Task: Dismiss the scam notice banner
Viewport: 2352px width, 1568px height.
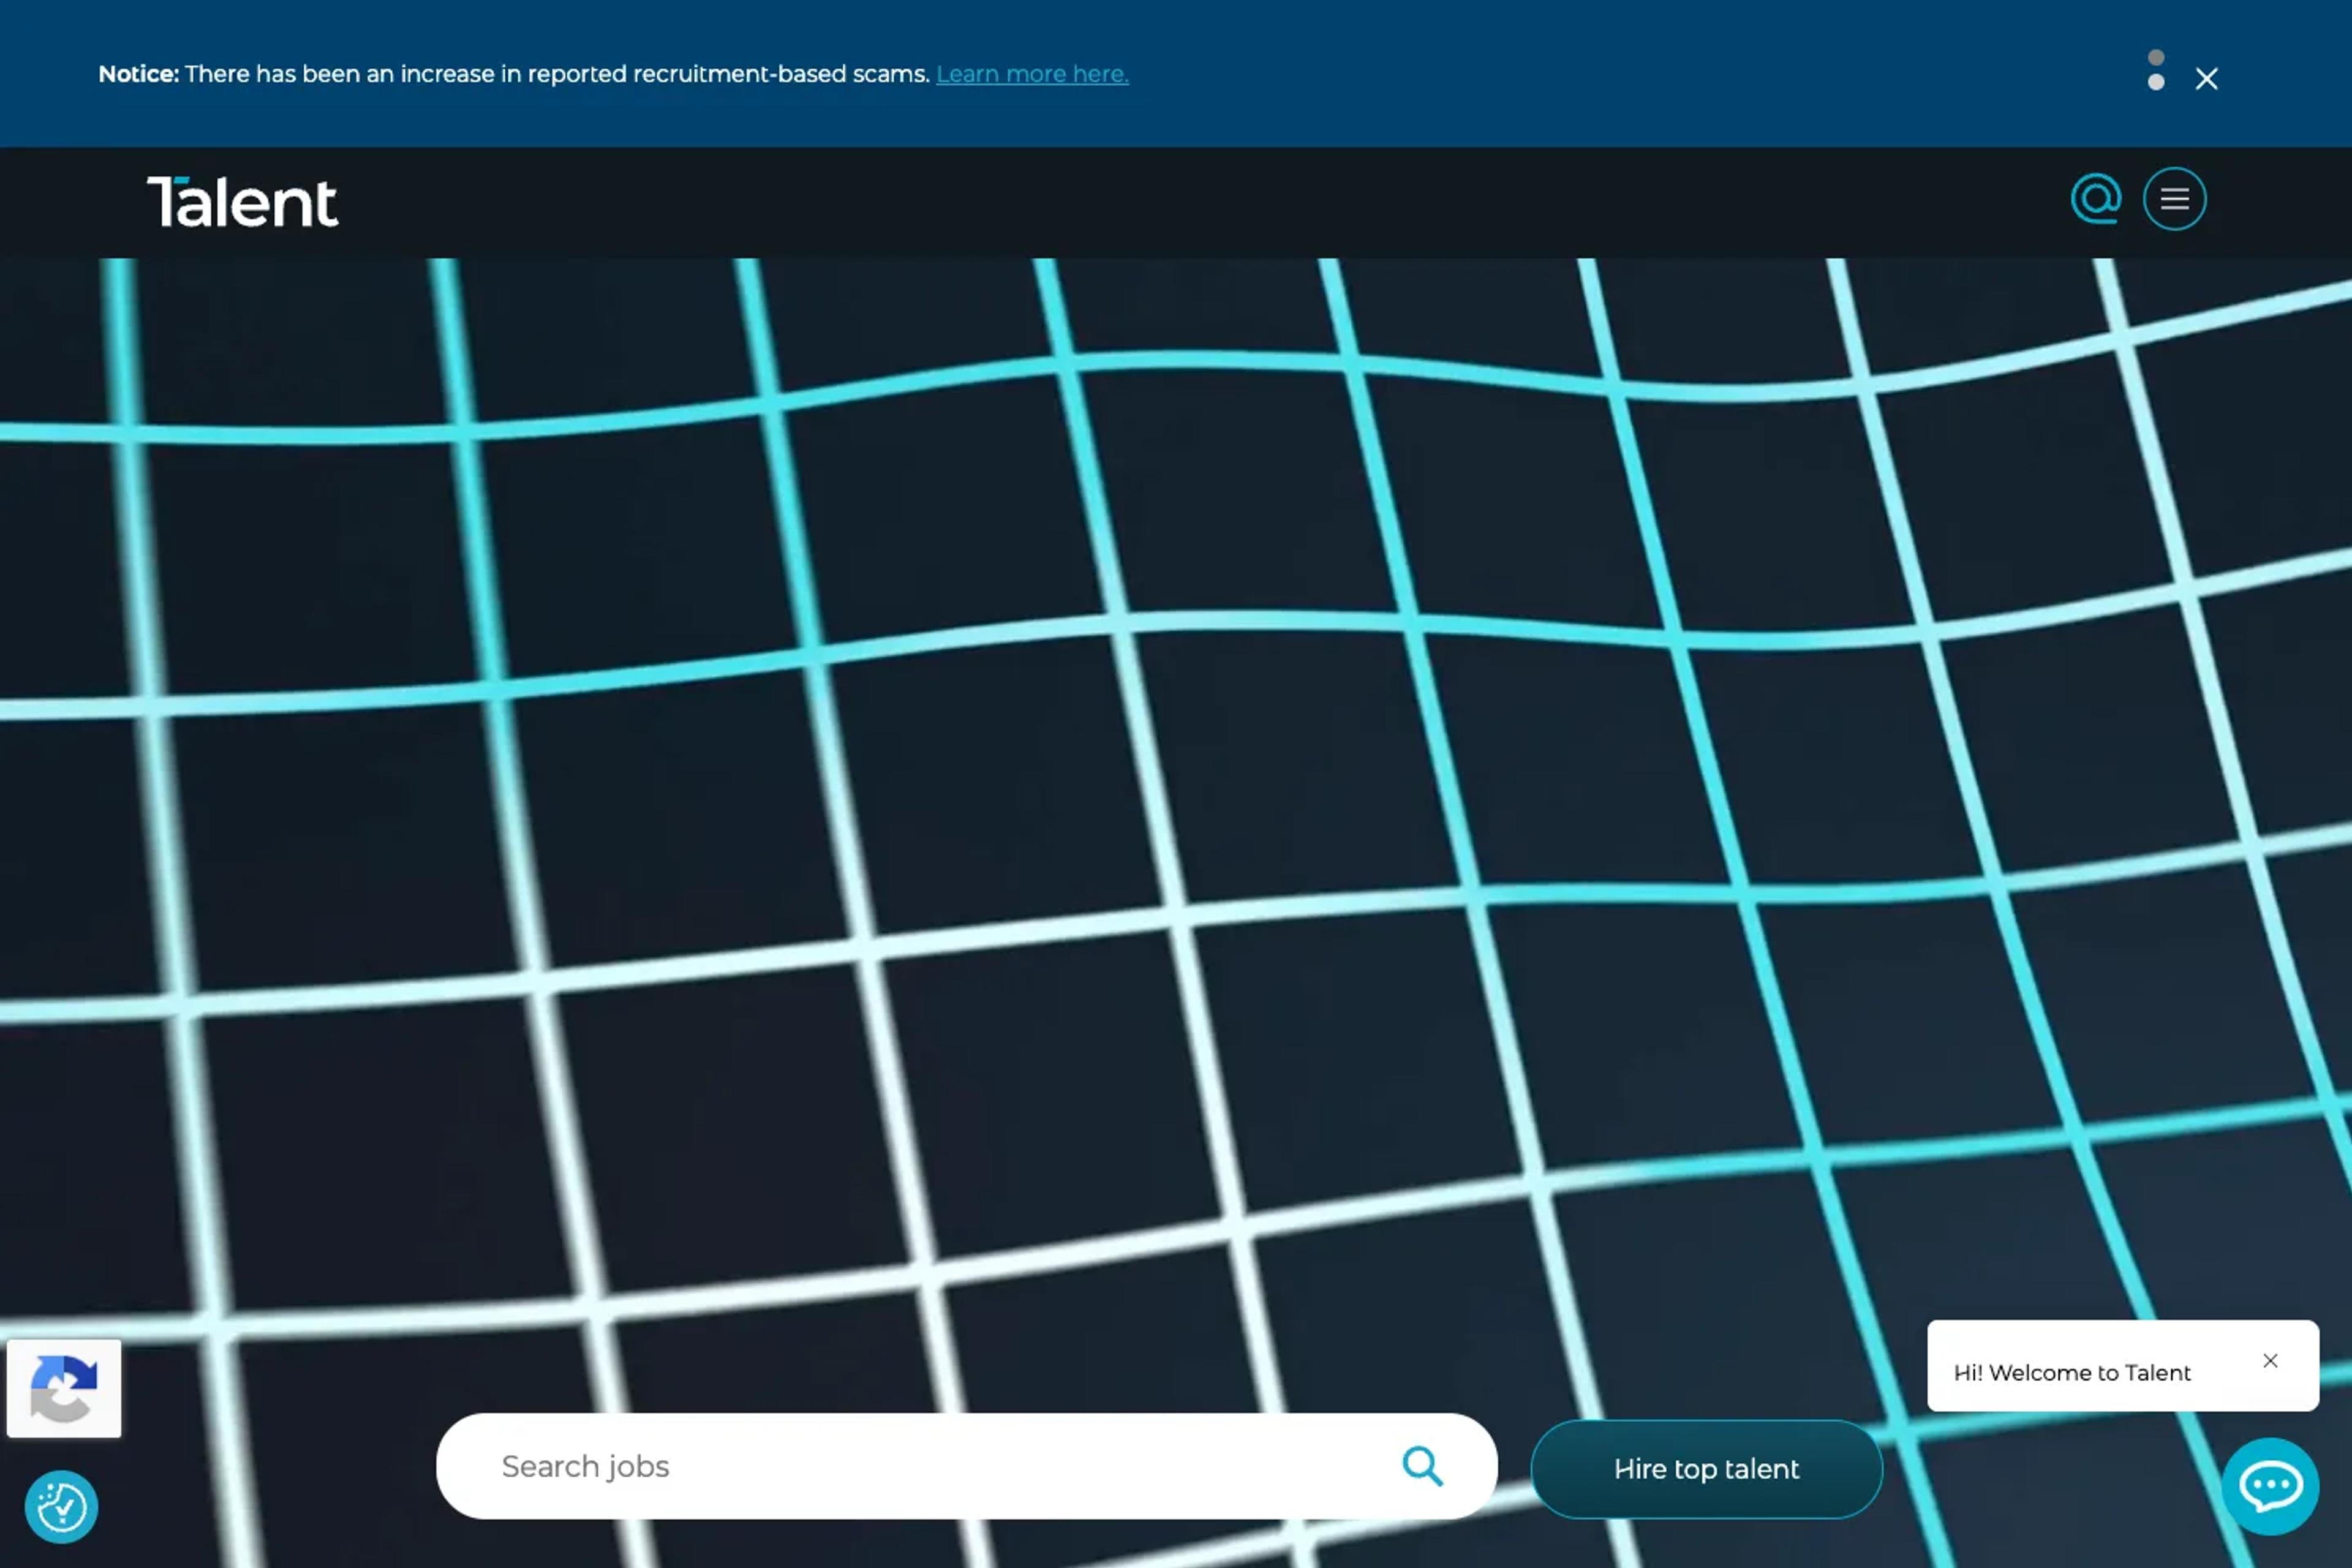Action: coord(2206,79)
